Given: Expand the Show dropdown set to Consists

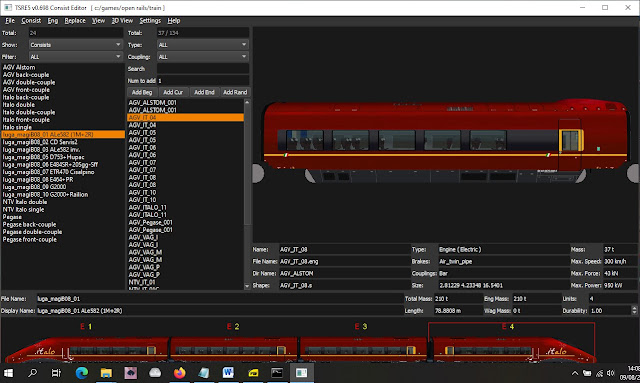Looking at the screenshot, I should click(x=76, y=45).
